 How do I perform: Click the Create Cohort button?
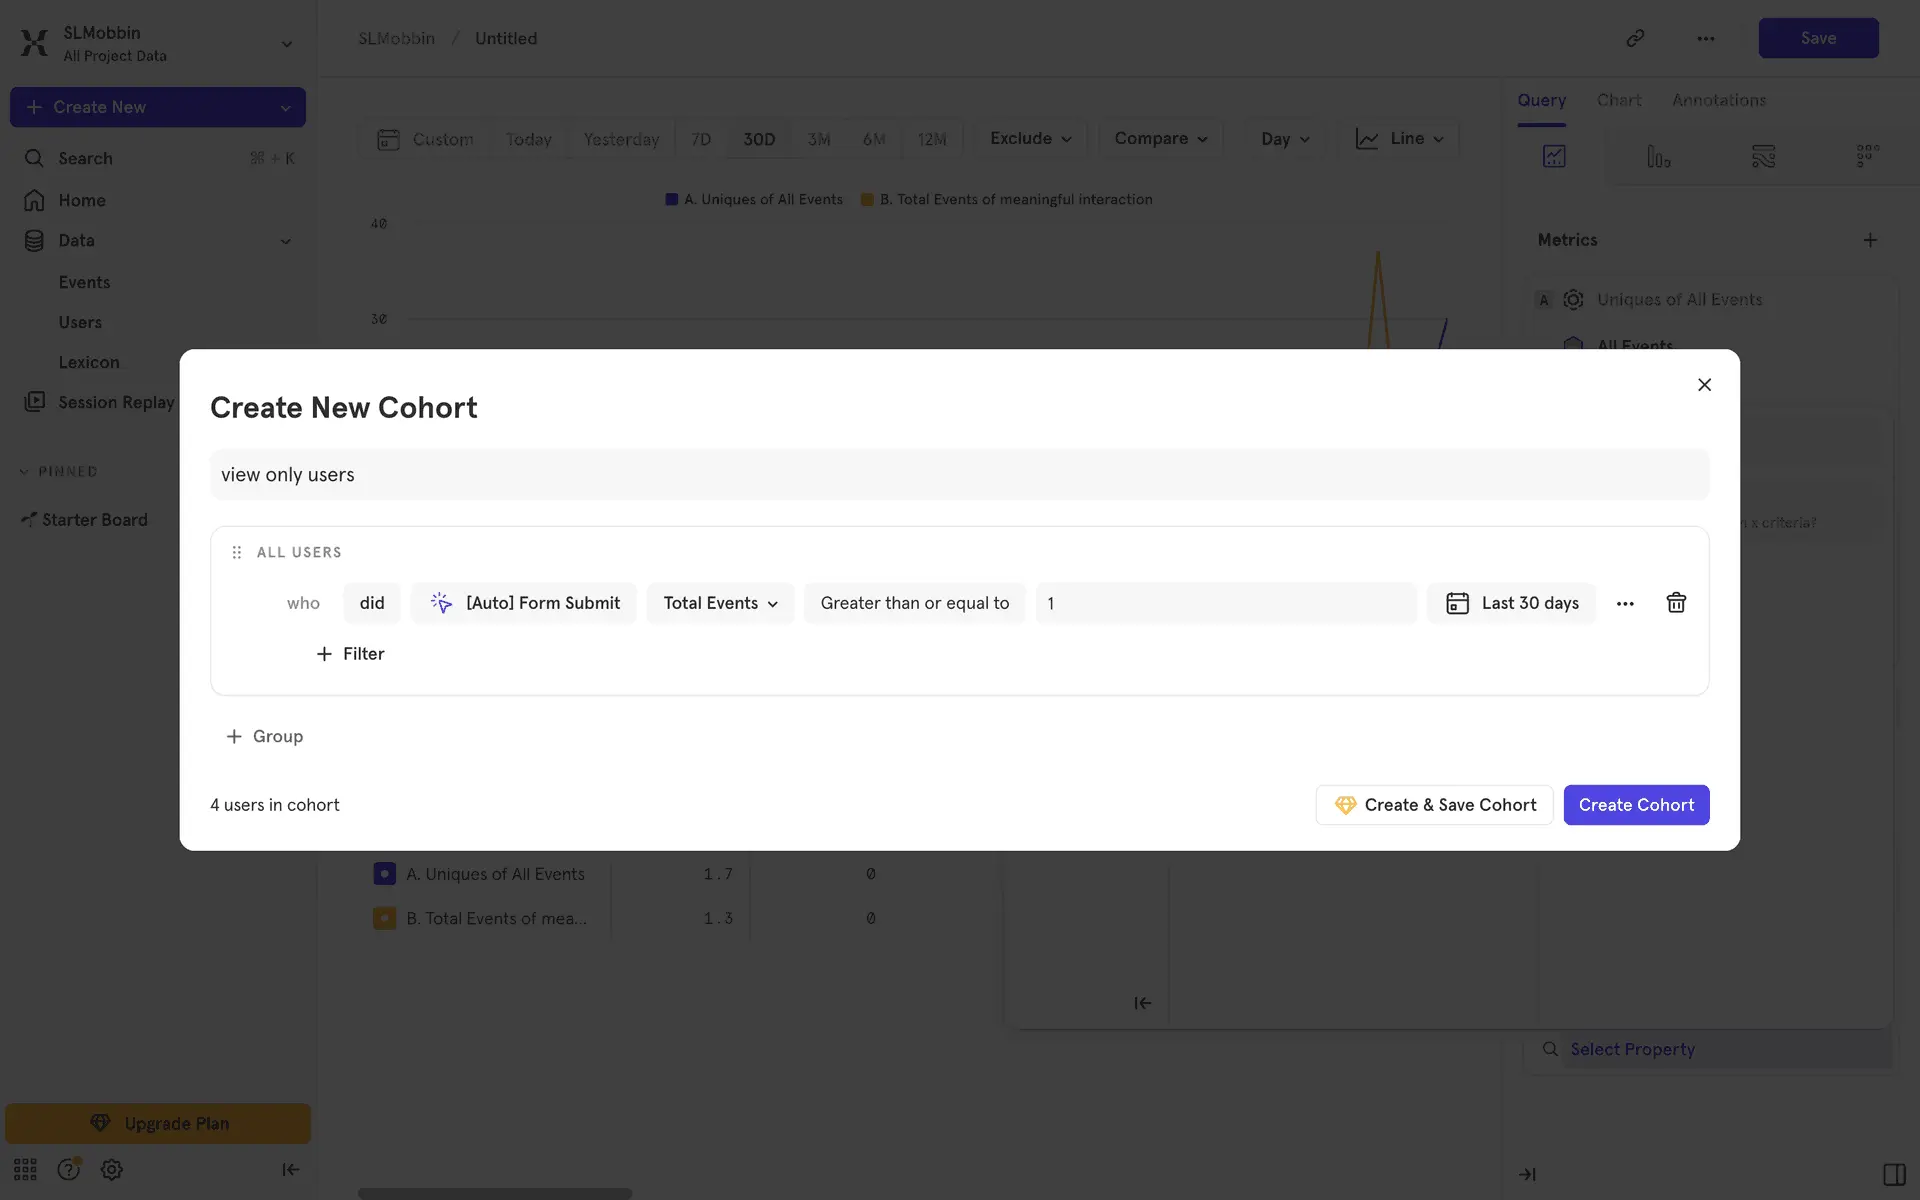coord(1636,805)
